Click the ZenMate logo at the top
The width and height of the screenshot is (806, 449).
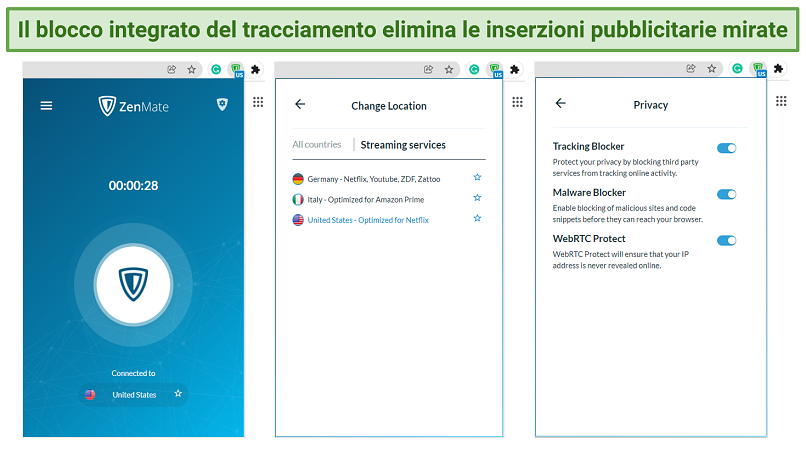134,106
